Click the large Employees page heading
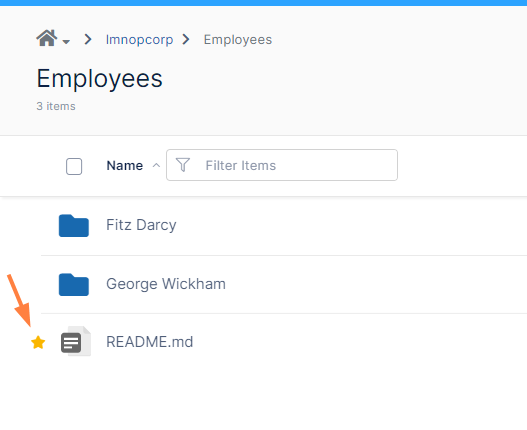The image size is (527, 430). [x=99, y=79]
